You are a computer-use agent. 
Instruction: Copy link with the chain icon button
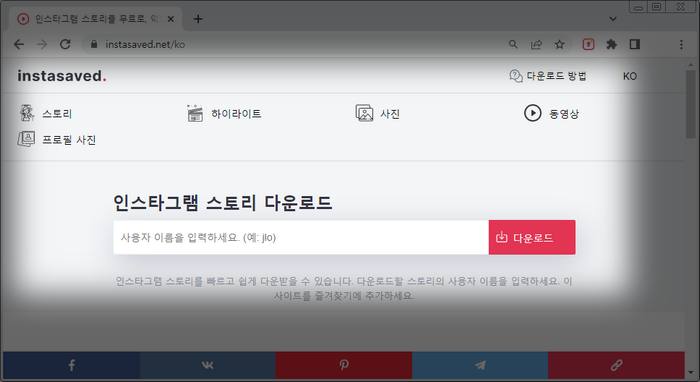tap(616, 365)
